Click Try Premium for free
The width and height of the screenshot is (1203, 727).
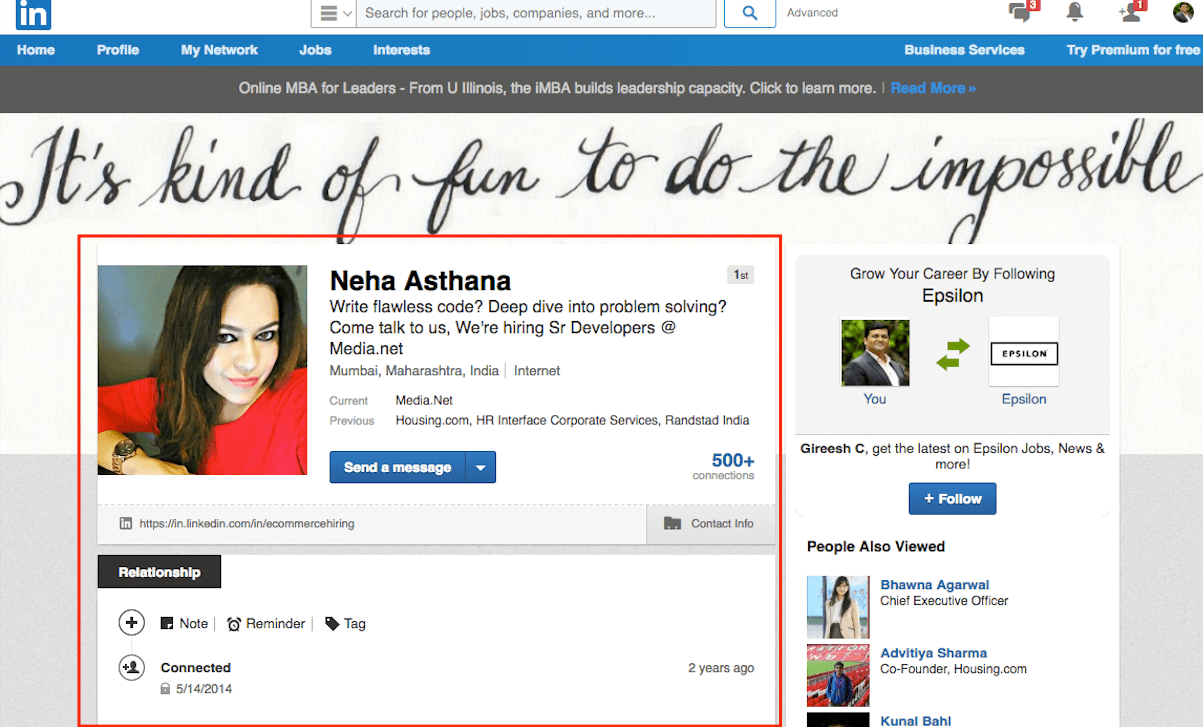1132,50
